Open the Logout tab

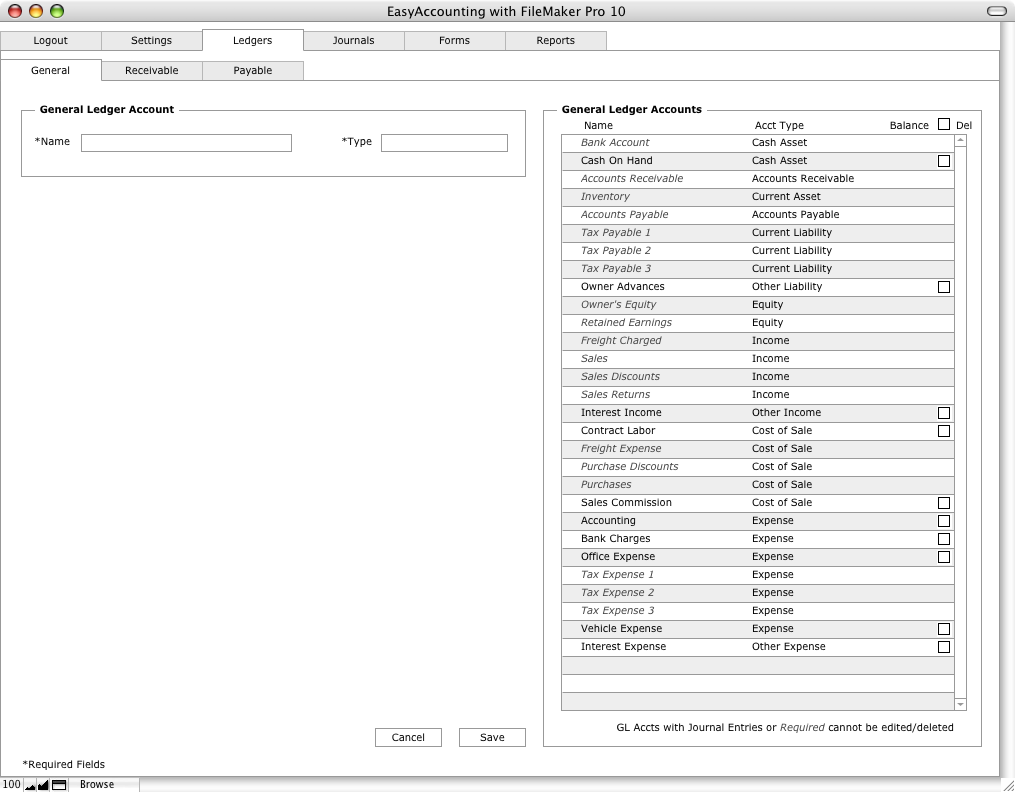(x=50, y=40)
